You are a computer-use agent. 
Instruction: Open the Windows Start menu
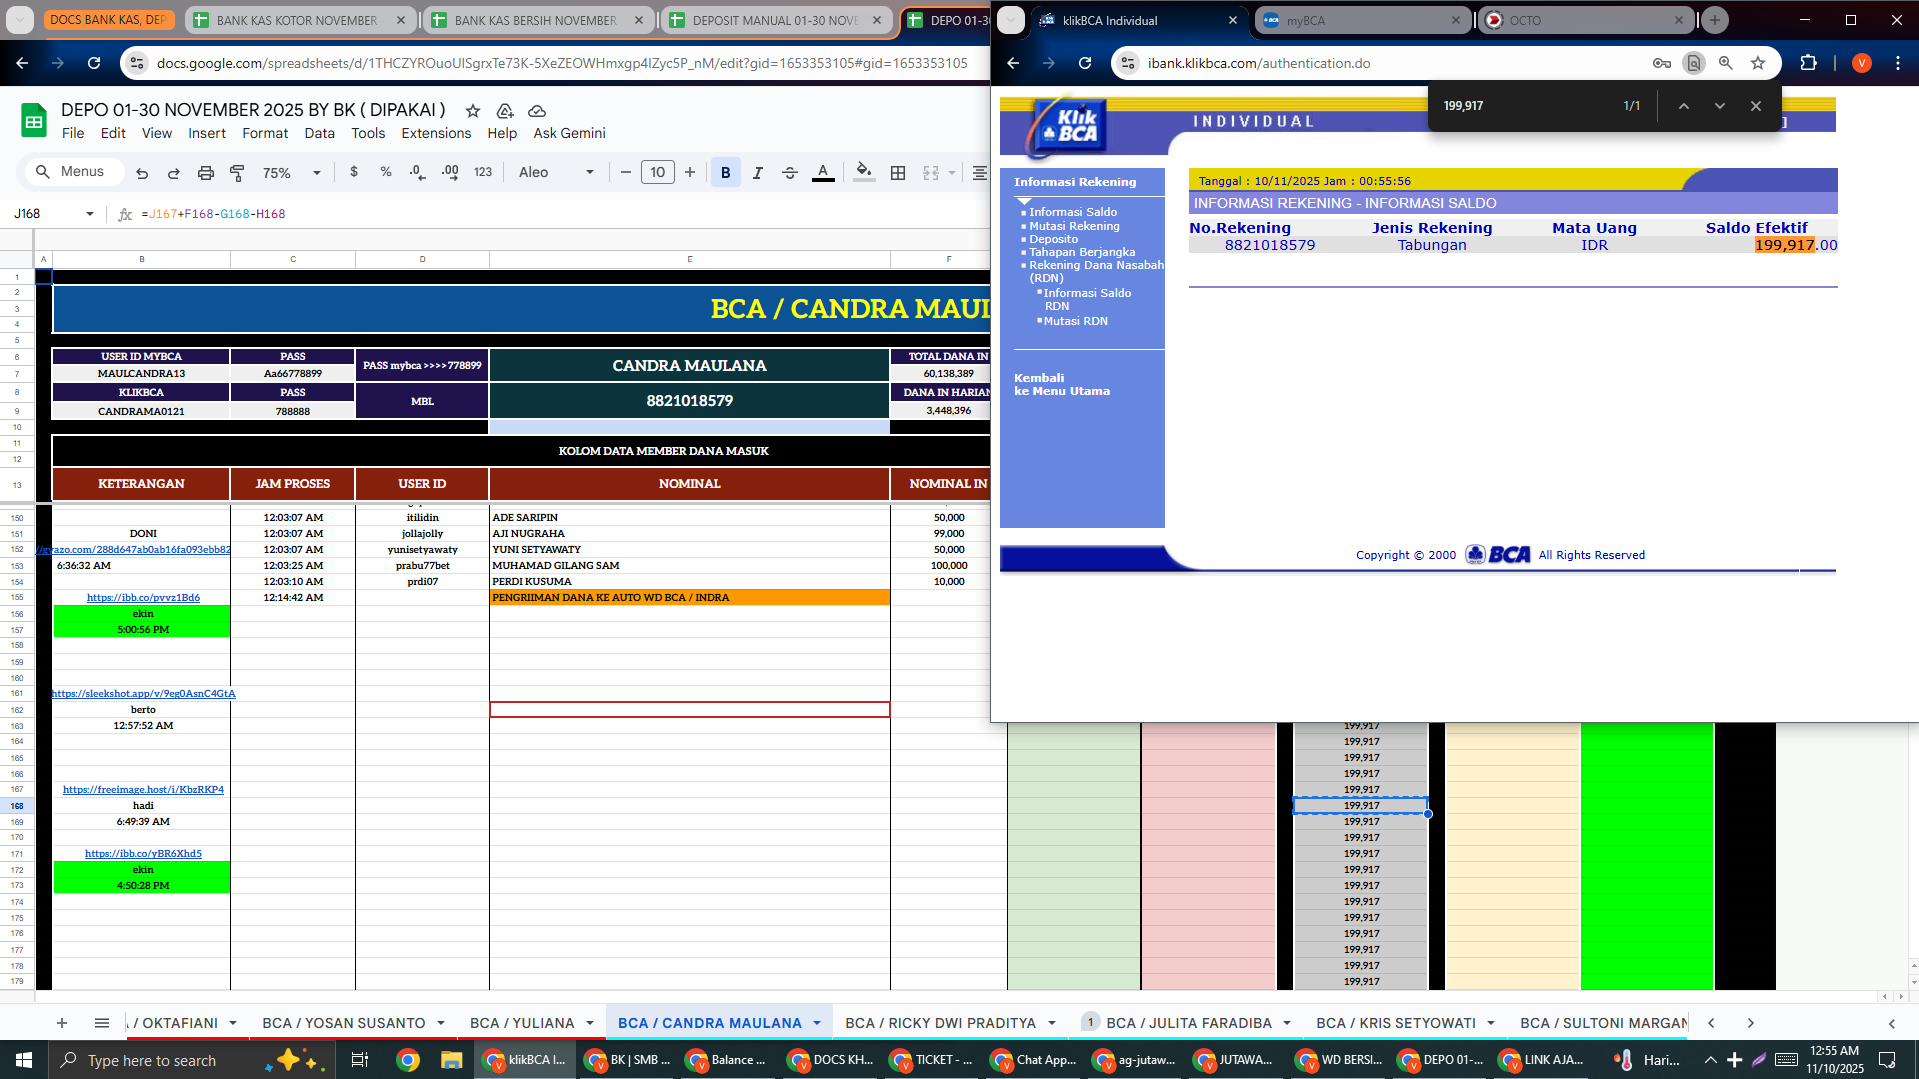pyautogui.click(x=24, y=1060)
